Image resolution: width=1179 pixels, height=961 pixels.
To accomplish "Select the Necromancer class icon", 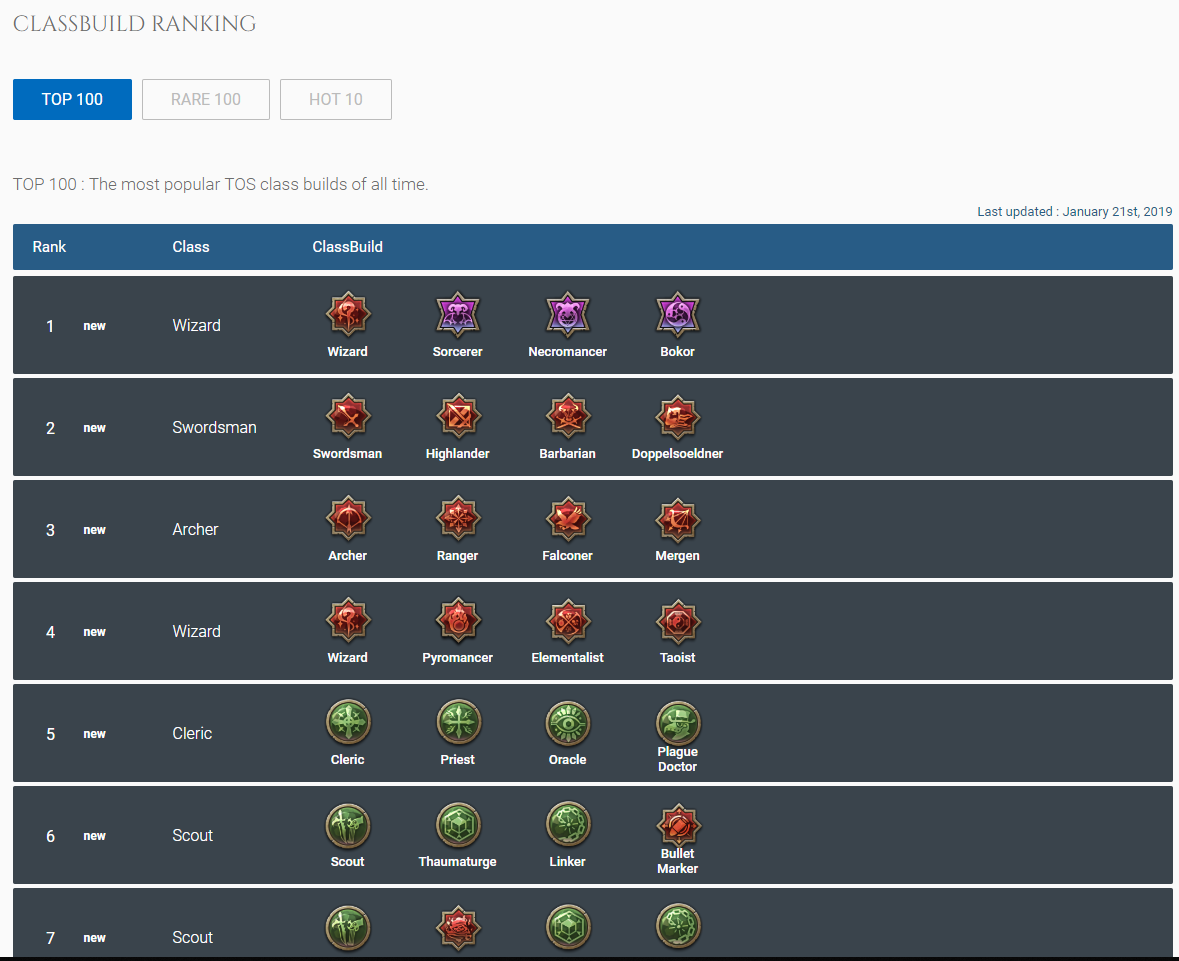I will click(568, 316).
